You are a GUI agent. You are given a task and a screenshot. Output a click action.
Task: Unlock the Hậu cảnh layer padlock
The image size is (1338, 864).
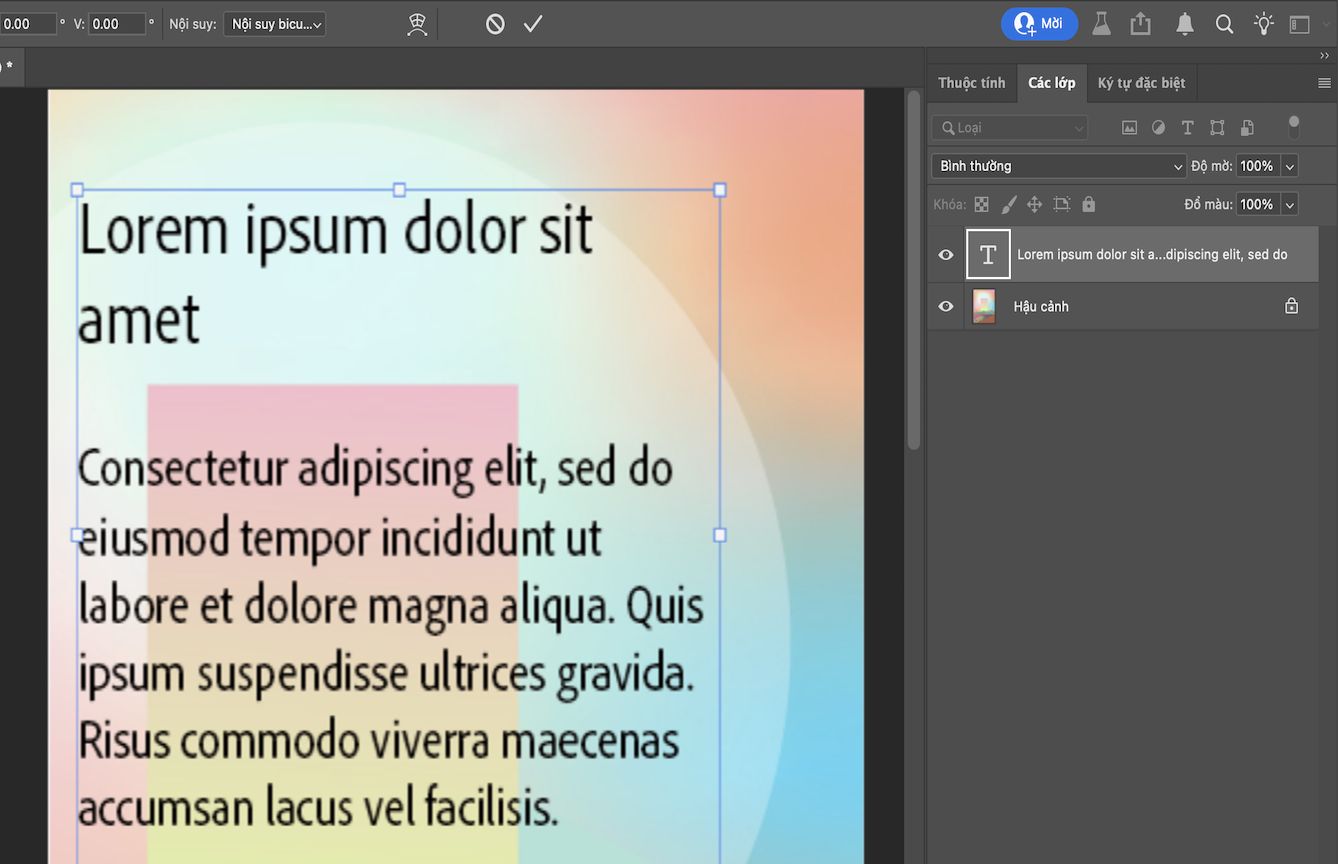[1290, 306]
